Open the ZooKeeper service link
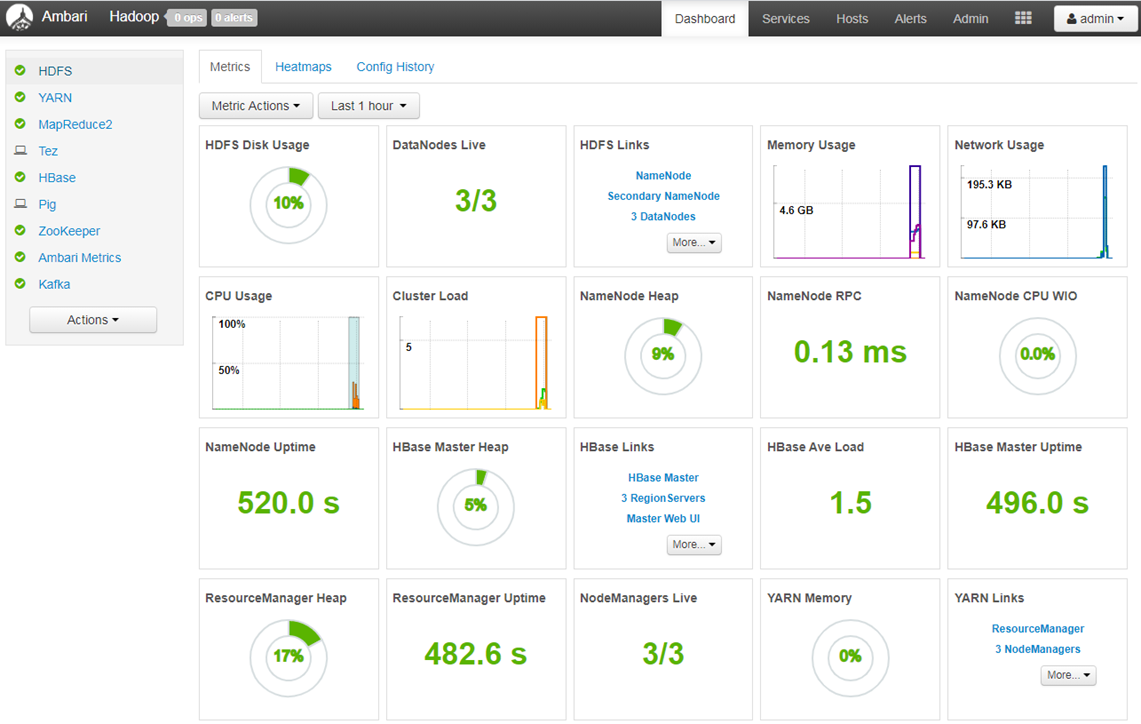 69,231
